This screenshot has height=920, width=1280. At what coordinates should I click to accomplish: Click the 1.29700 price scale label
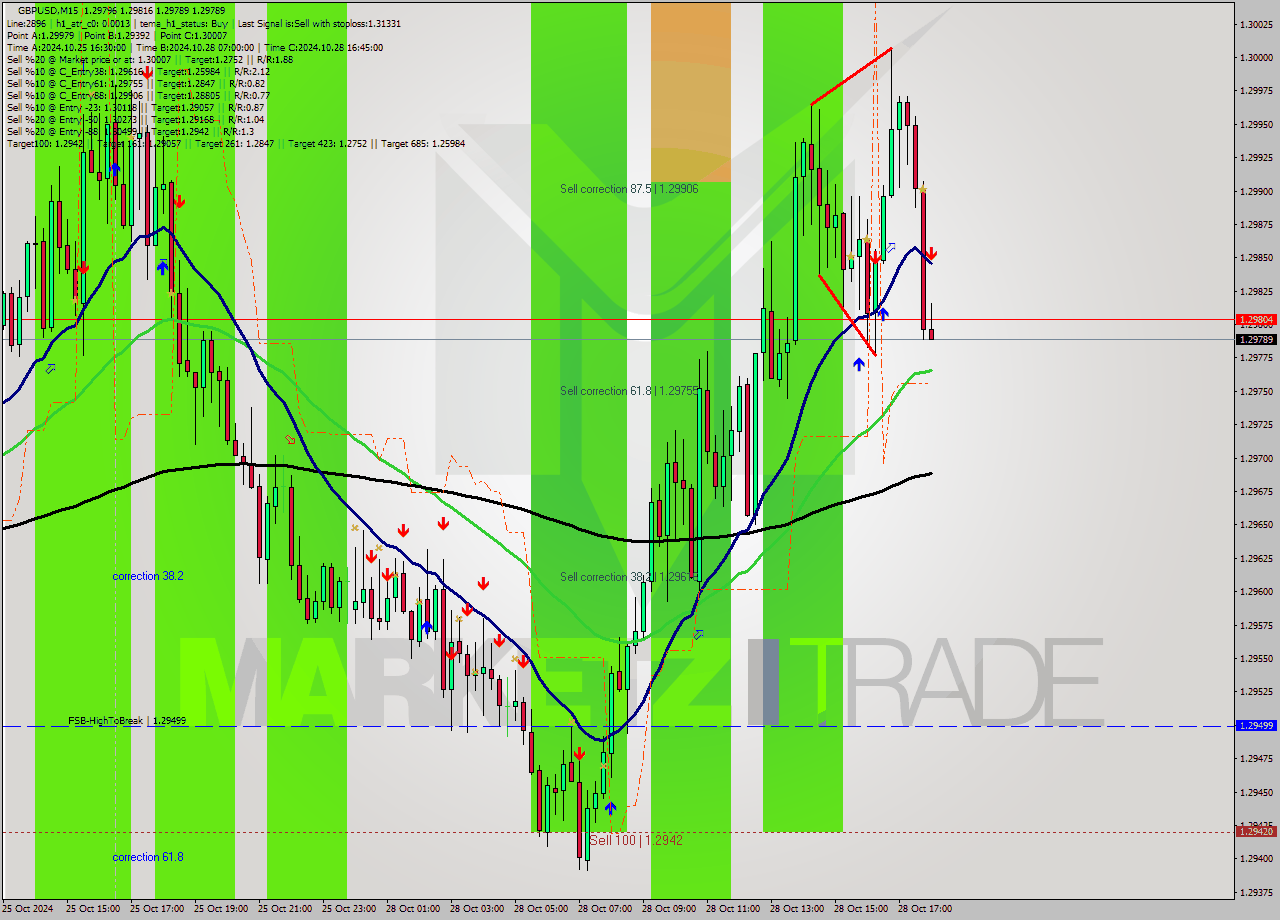[1256, 458]
